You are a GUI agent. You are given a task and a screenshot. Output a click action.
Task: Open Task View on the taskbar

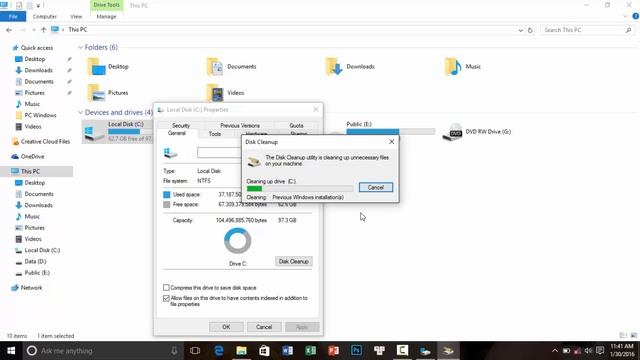coord(195,351)
